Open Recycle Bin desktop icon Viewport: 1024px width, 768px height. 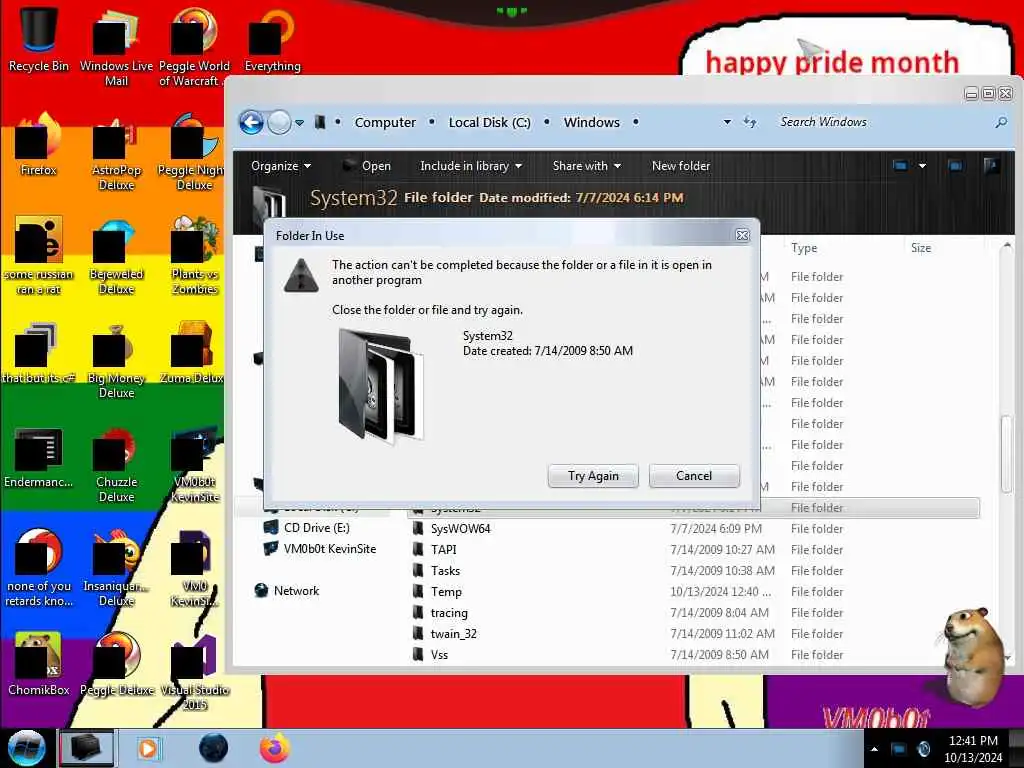pyautogui.click(x=39, y=39)
